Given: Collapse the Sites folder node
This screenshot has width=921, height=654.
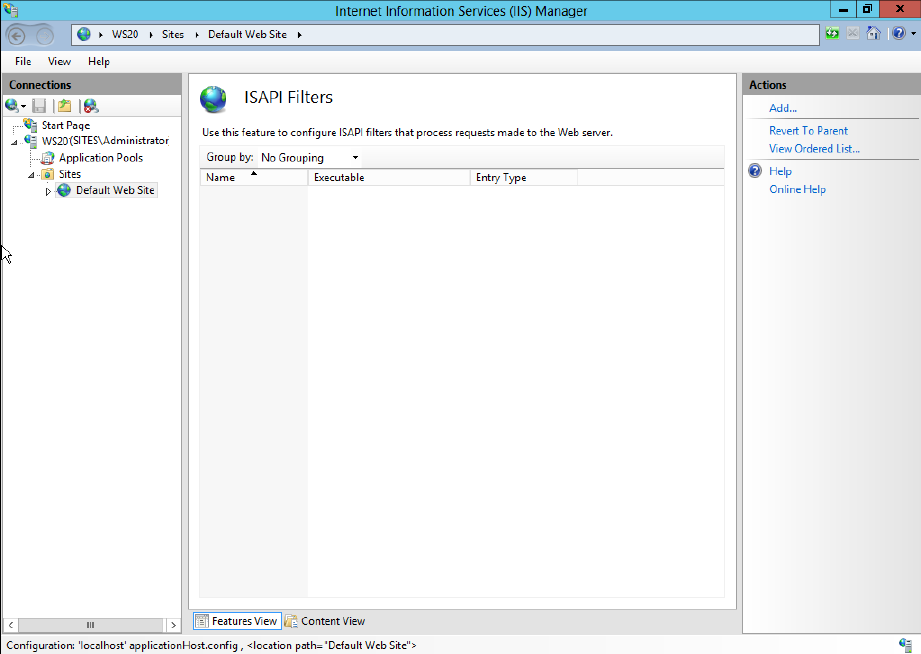Looking at the screenshot, I should point(31,175).
